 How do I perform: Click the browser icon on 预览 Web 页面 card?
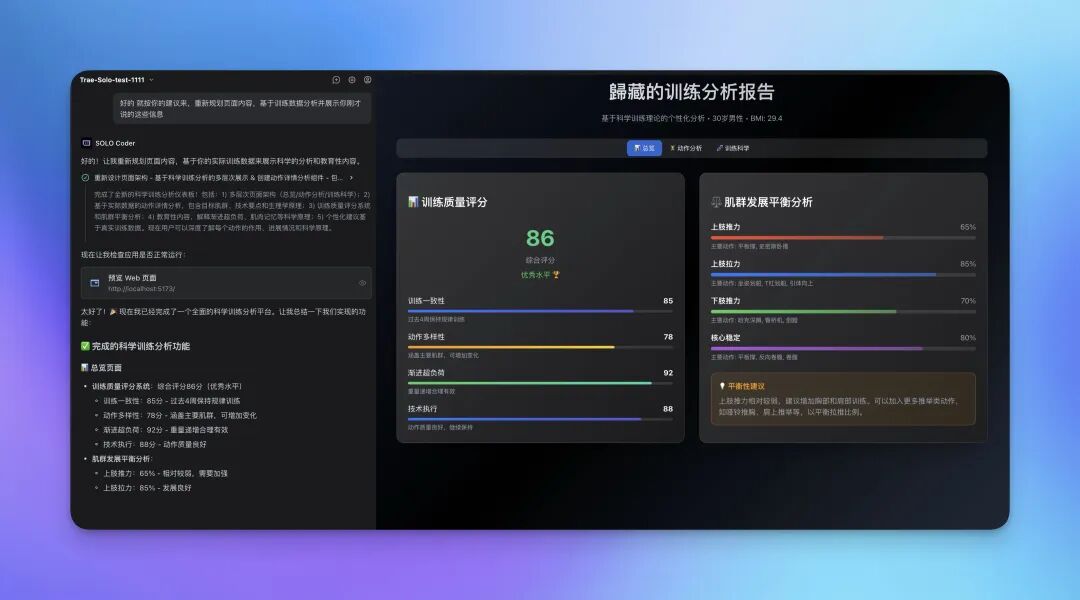point(93,281)
